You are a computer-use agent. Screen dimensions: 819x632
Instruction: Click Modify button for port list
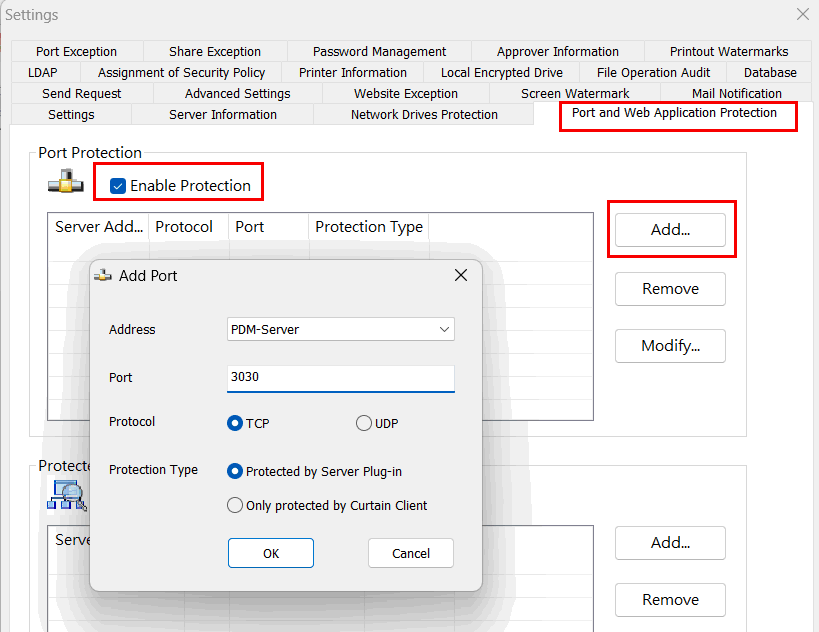(670, 346)
